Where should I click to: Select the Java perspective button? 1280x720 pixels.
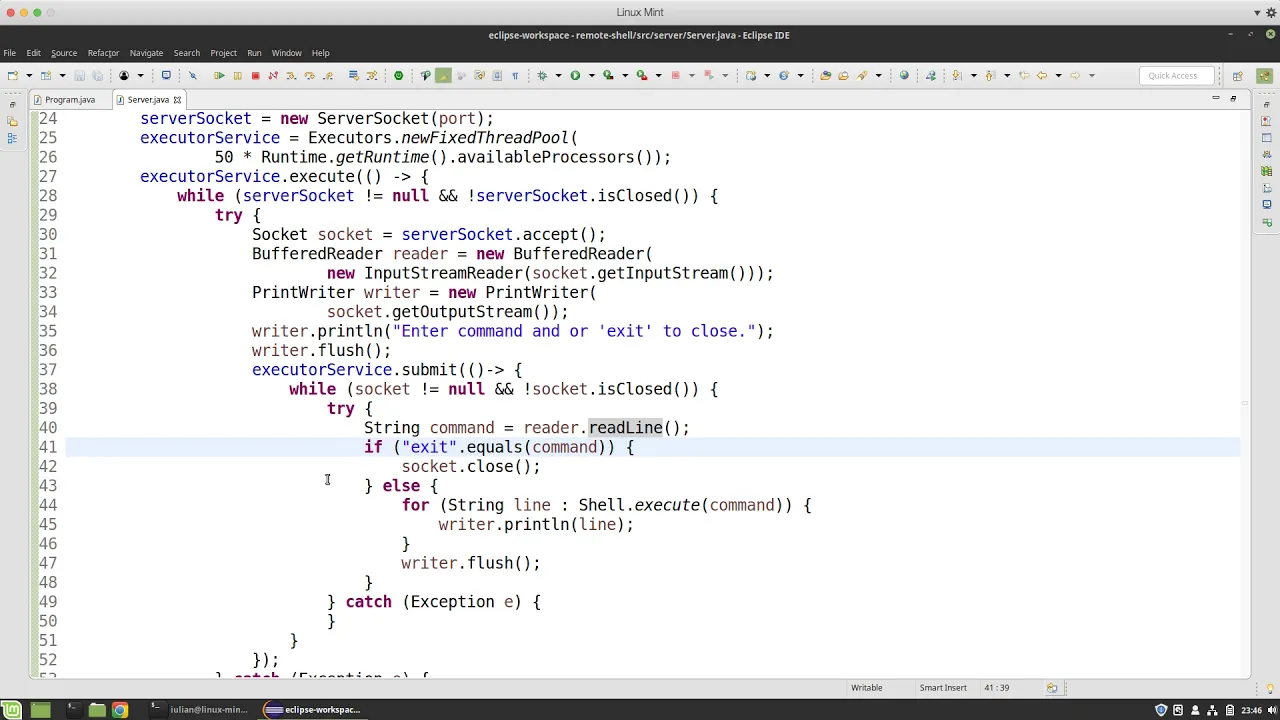point(1264,75)
